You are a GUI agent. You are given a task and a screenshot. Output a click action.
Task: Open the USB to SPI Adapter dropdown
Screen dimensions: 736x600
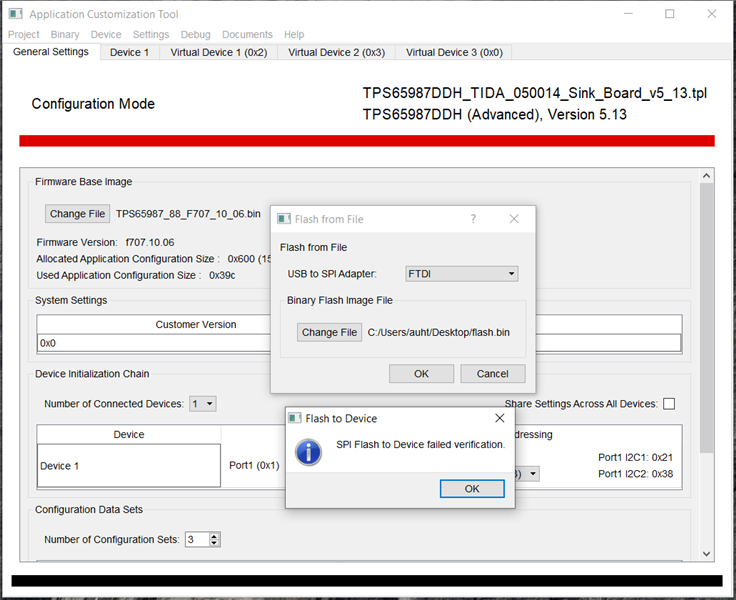click(x=462, y=274)
